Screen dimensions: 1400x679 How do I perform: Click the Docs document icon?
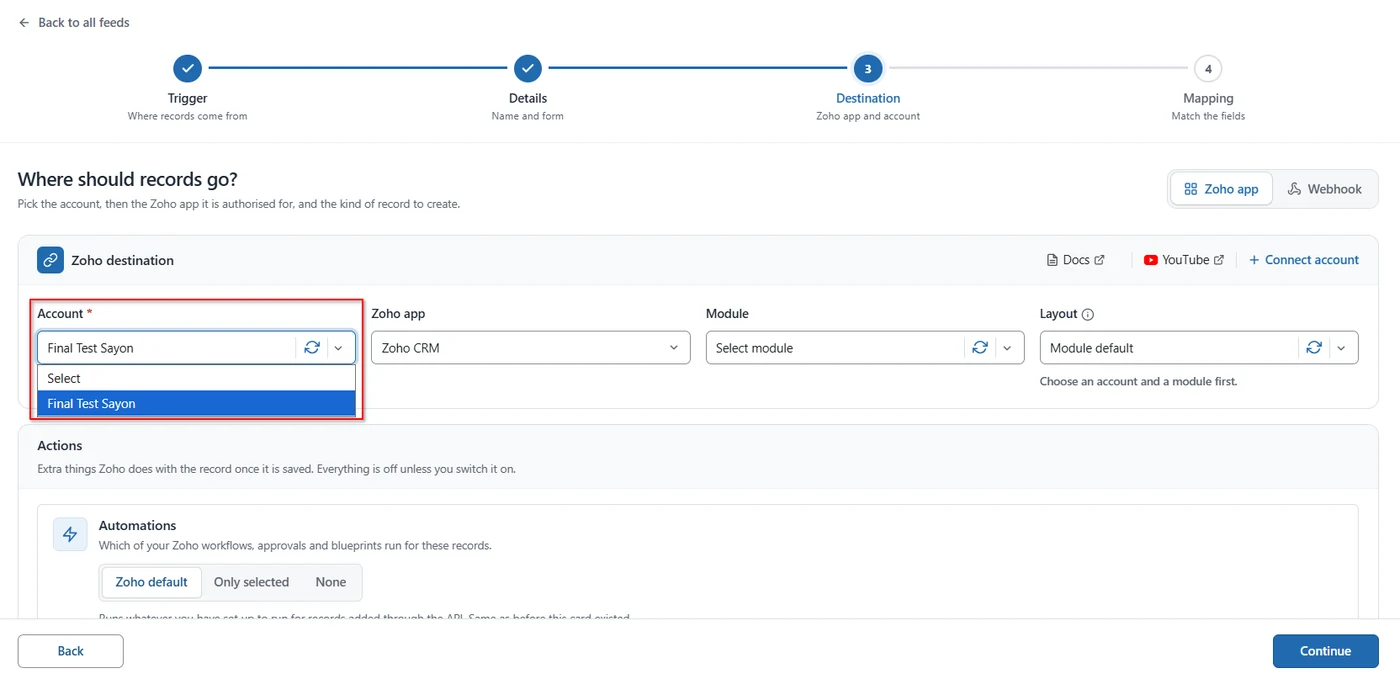1052,260
